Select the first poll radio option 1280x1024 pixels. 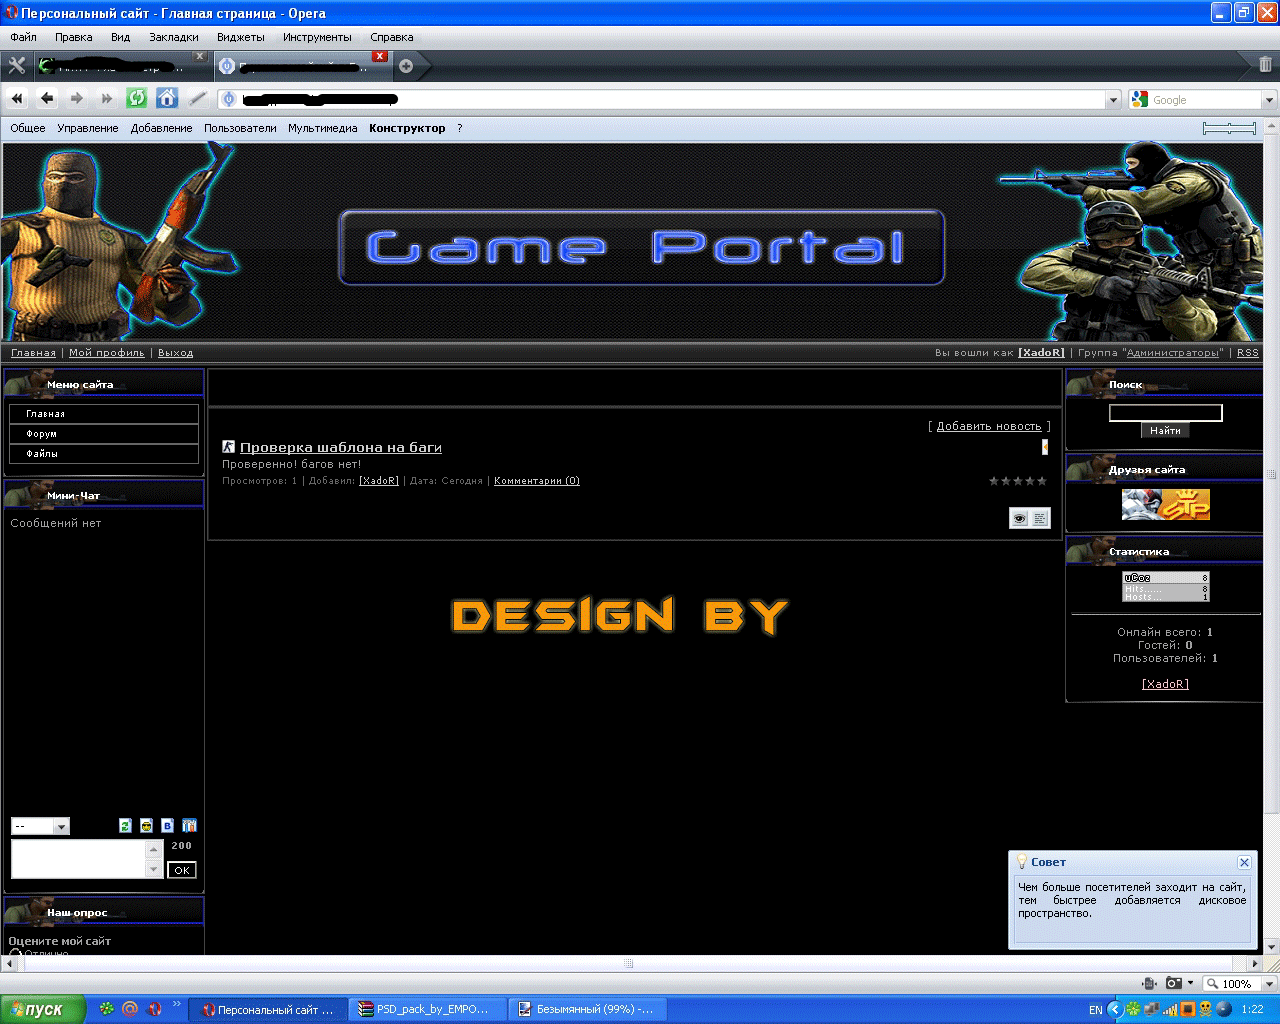click(15, 954)
